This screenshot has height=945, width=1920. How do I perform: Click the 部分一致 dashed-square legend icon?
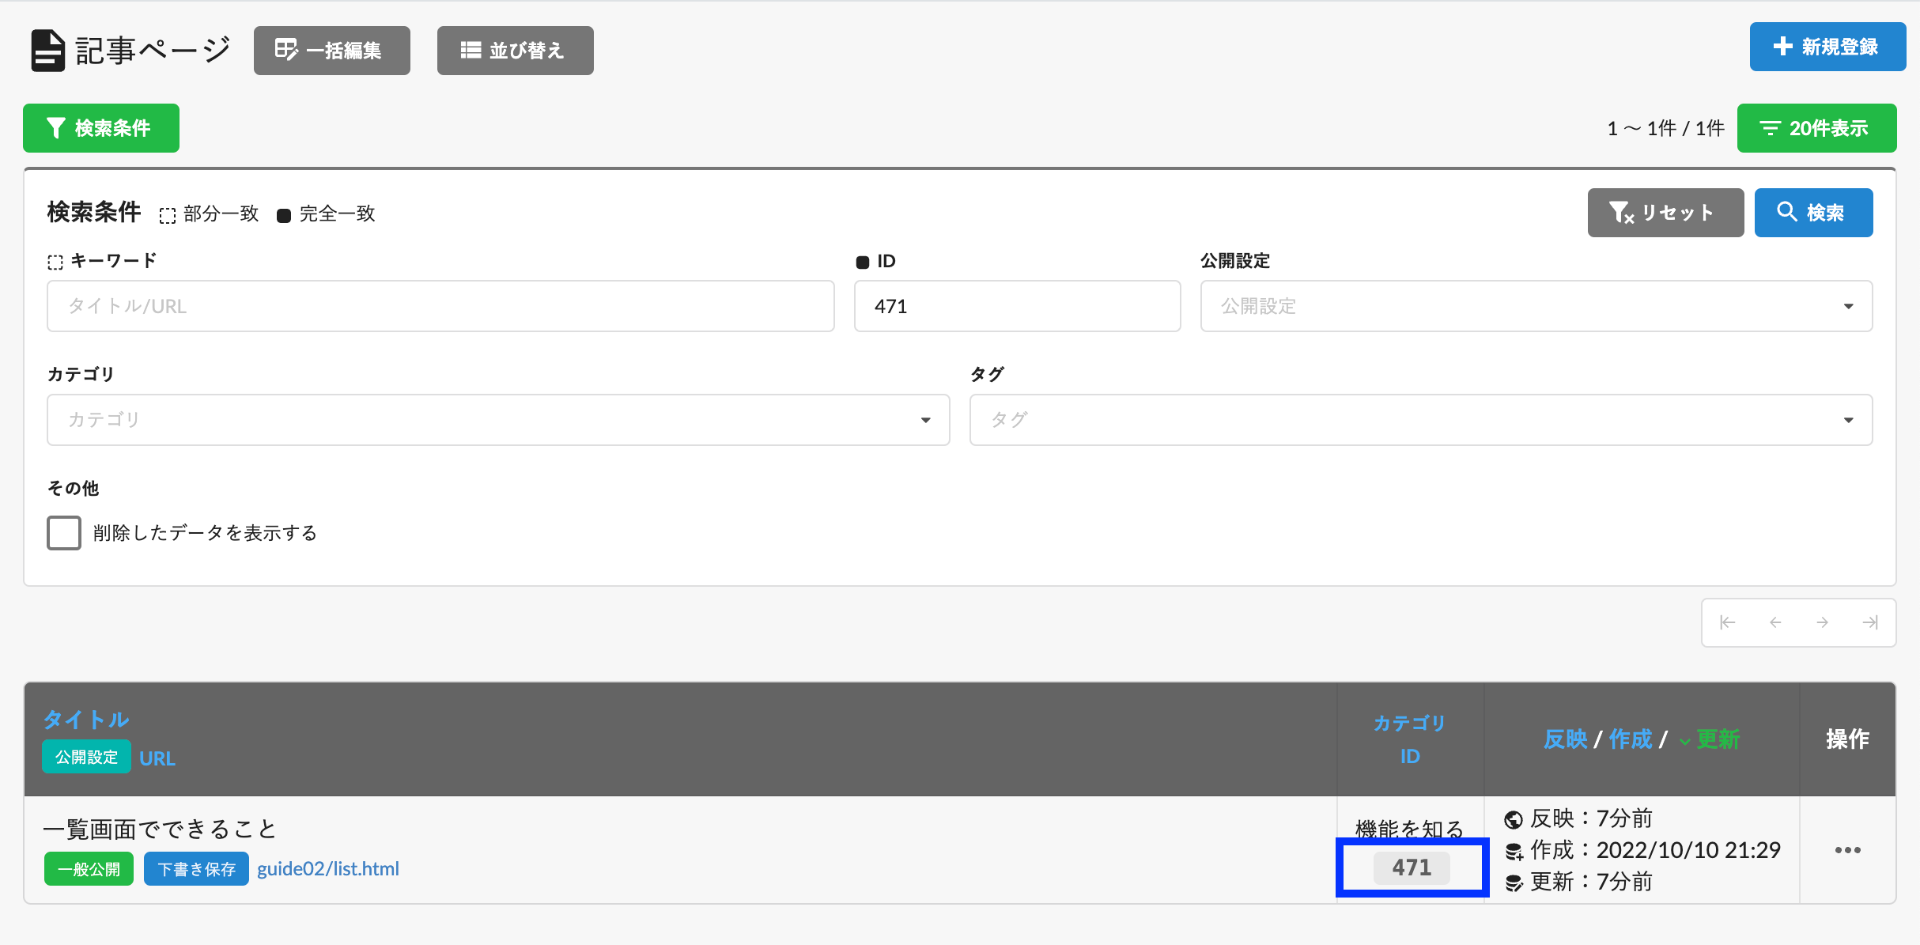tap(167, 215)
